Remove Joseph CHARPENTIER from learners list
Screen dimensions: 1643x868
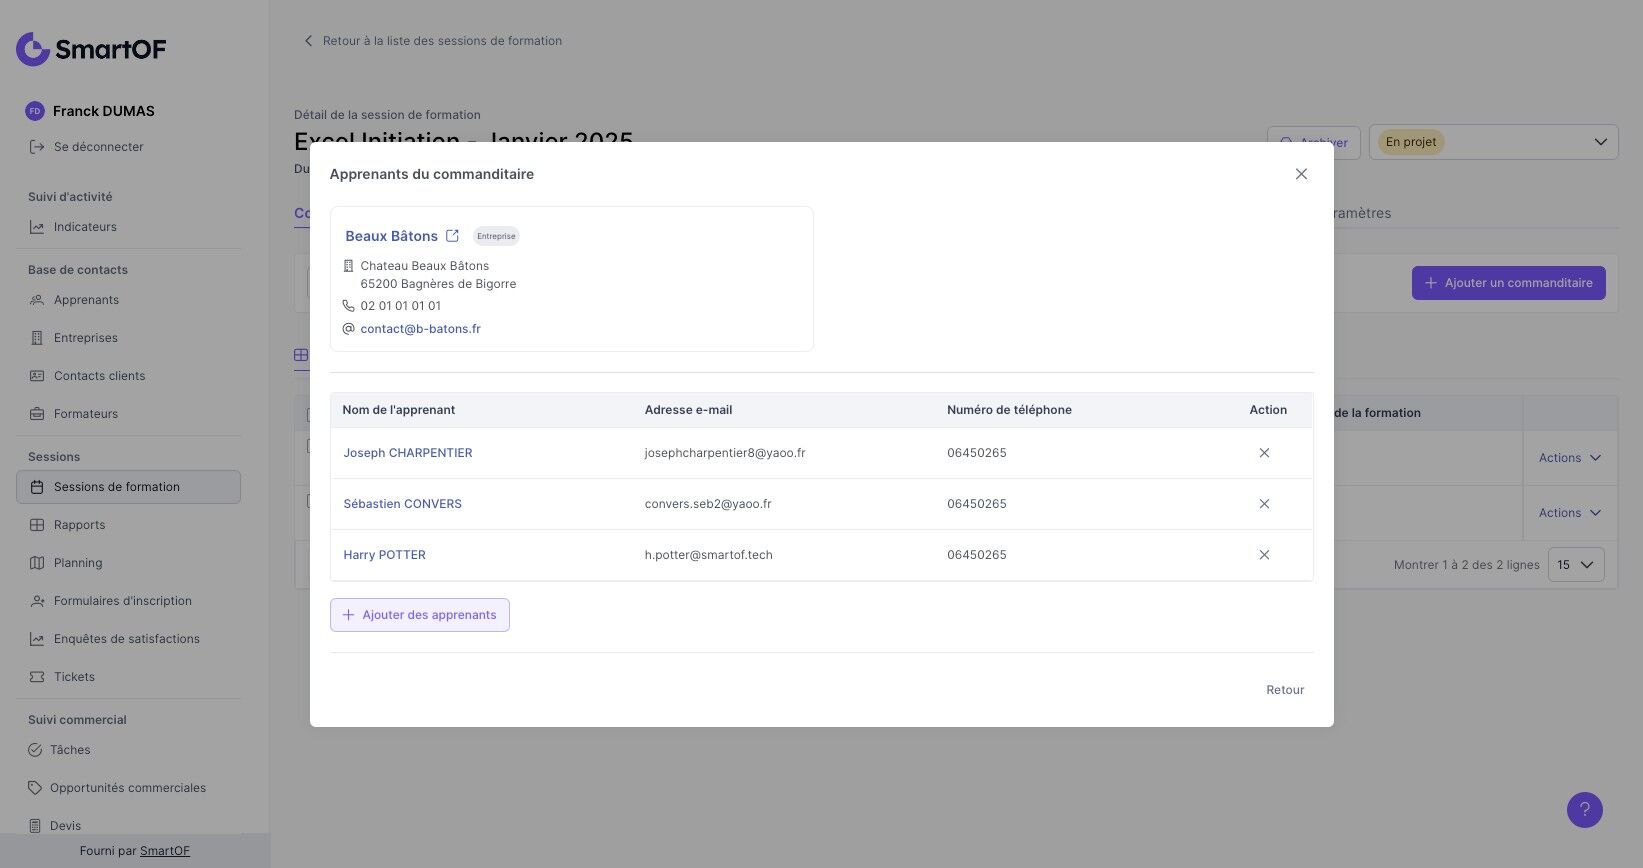1264,453
